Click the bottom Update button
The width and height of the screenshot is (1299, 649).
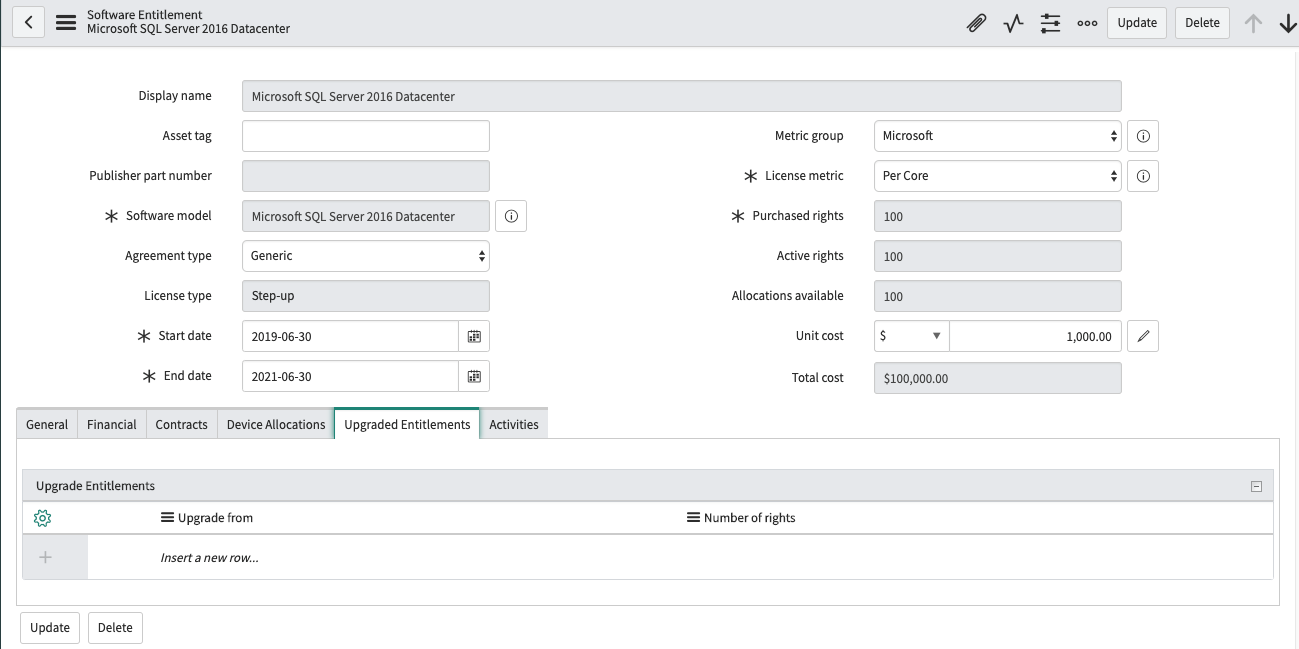50,627
